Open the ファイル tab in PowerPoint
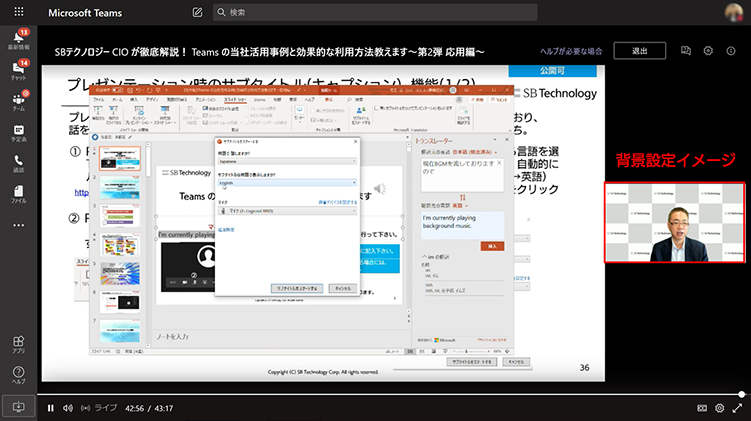The width and height of the screenshot is (751, 421). (98, 100)
